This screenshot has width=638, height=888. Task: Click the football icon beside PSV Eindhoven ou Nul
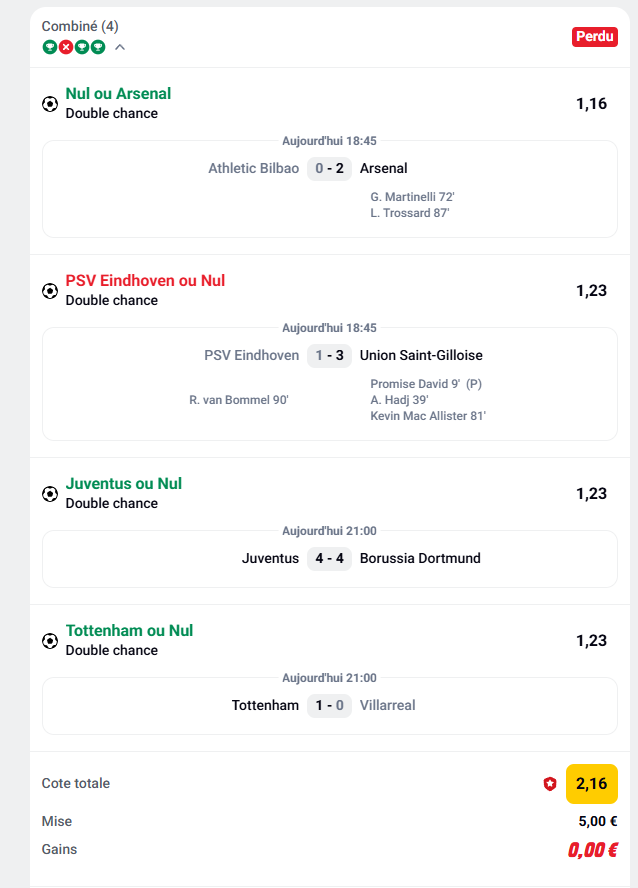point(50,291)
